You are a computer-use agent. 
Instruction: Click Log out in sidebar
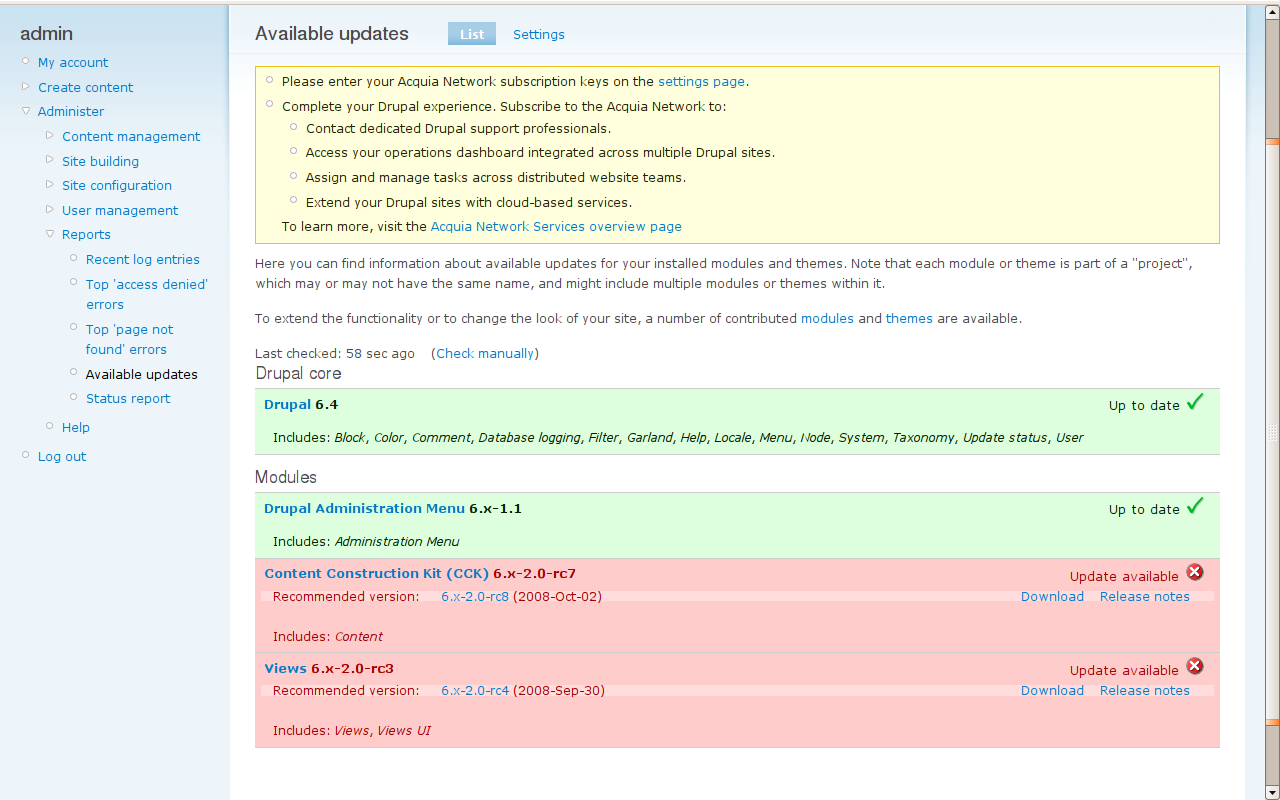[x=62, y=456]
